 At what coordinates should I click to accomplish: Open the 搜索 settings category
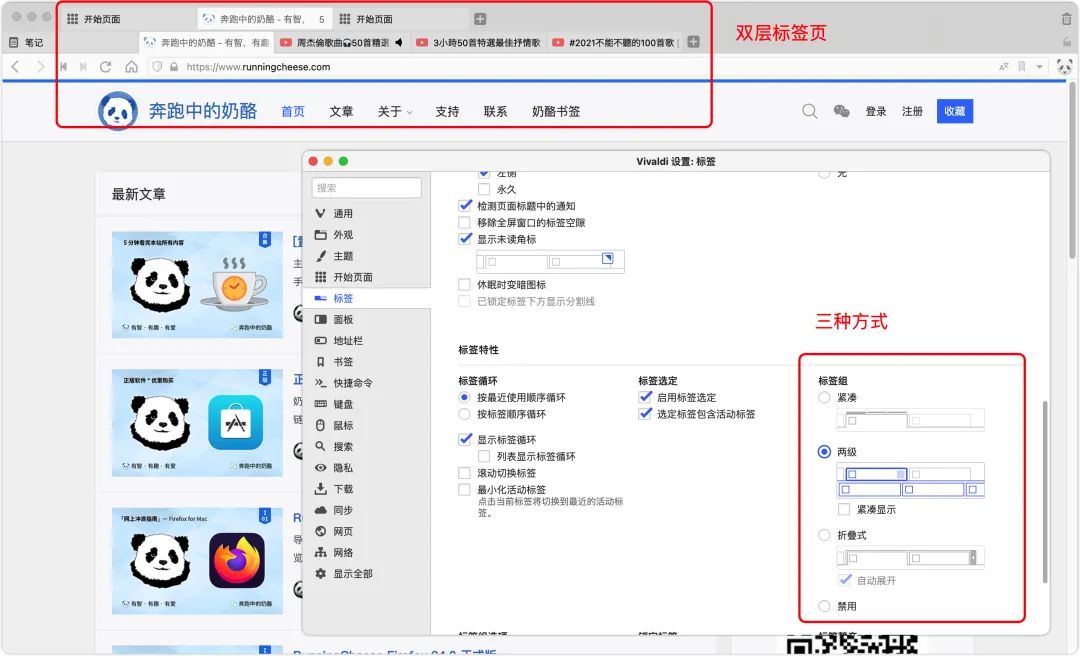[x=342, y=447]
